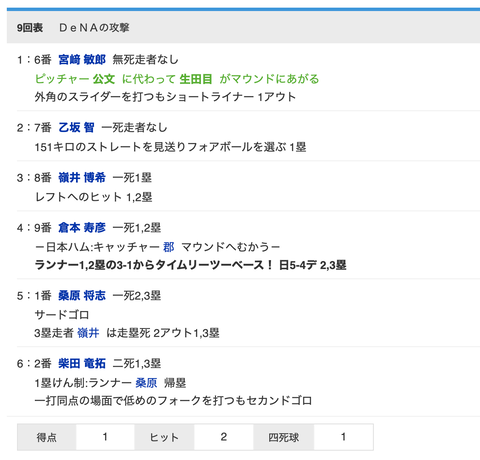
Task: Open player link 宮﨑 敏郎
Action: (82, 60)
